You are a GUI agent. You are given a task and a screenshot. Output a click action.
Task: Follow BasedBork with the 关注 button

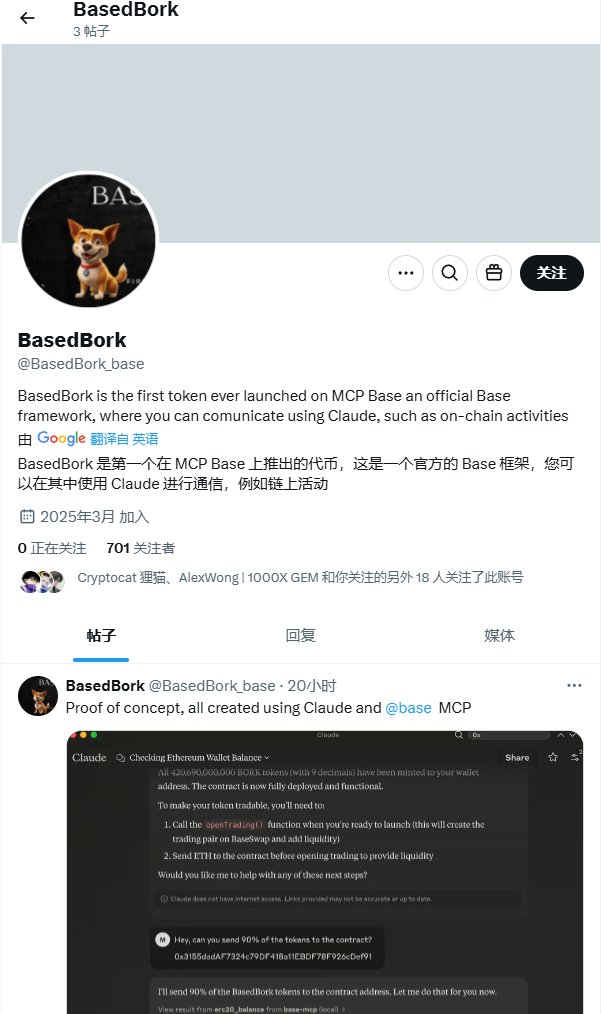552,273
